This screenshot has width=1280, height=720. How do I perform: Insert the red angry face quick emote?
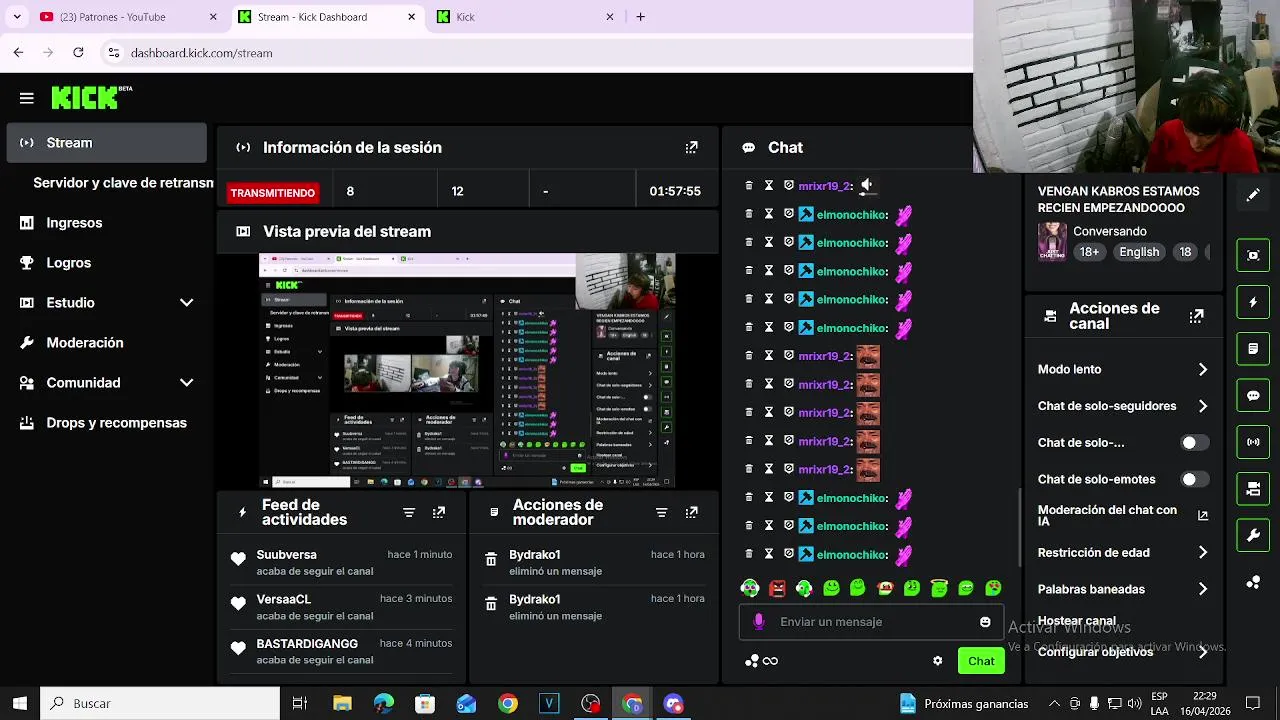click(777, 588)
